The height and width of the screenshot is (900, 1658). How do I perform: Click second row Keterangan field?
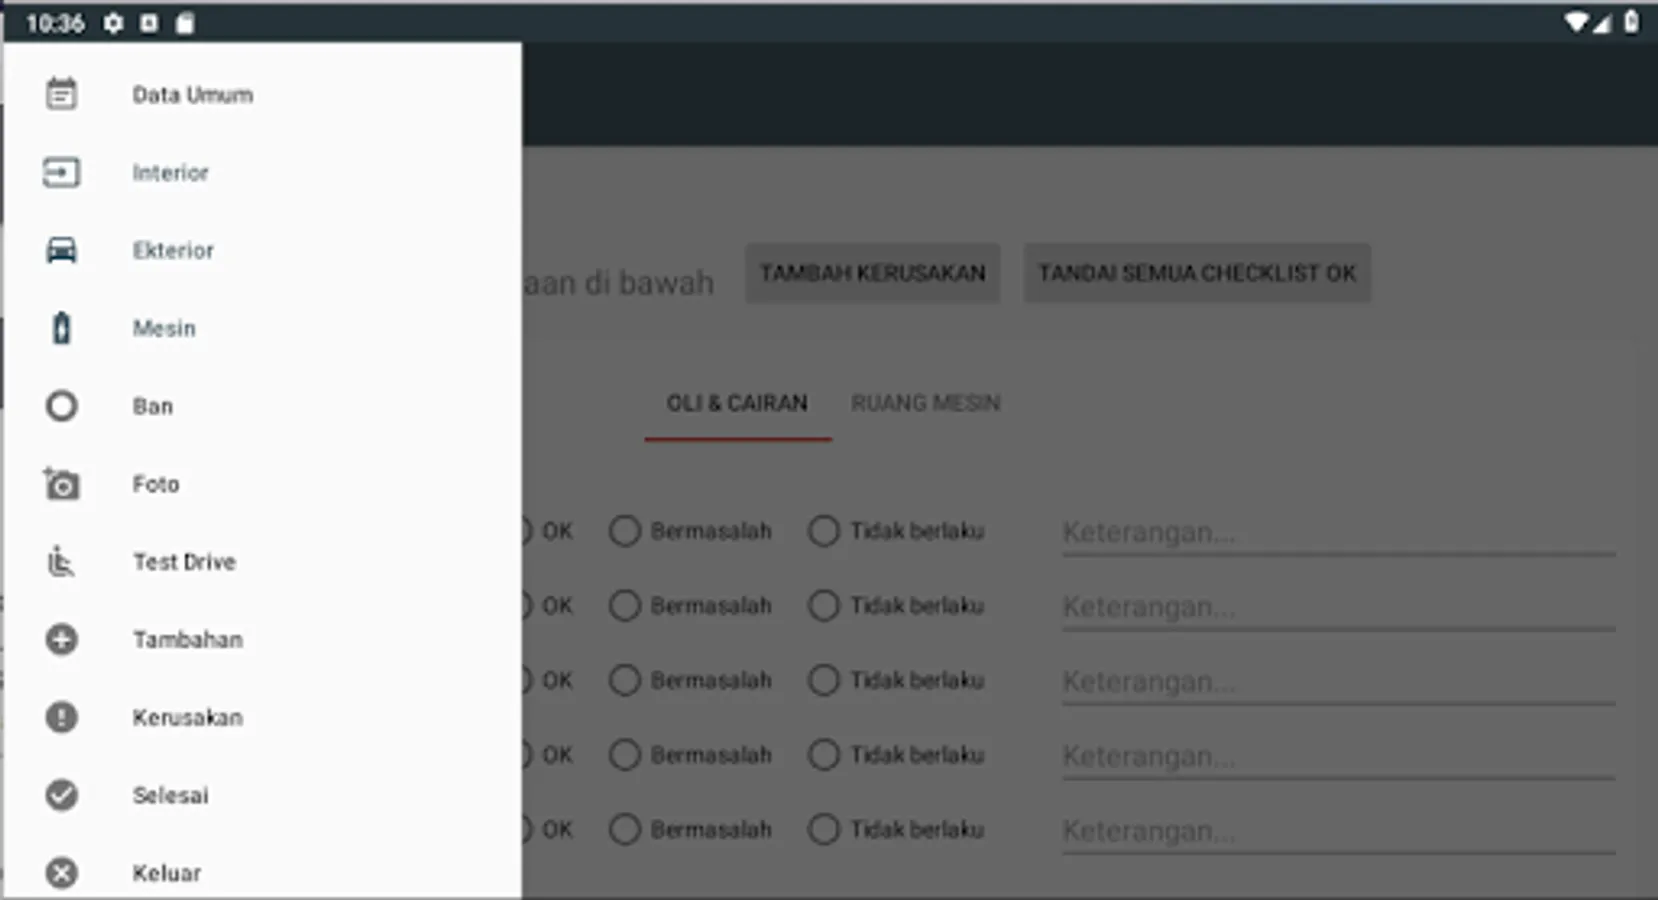click(x=1338, y=607)
